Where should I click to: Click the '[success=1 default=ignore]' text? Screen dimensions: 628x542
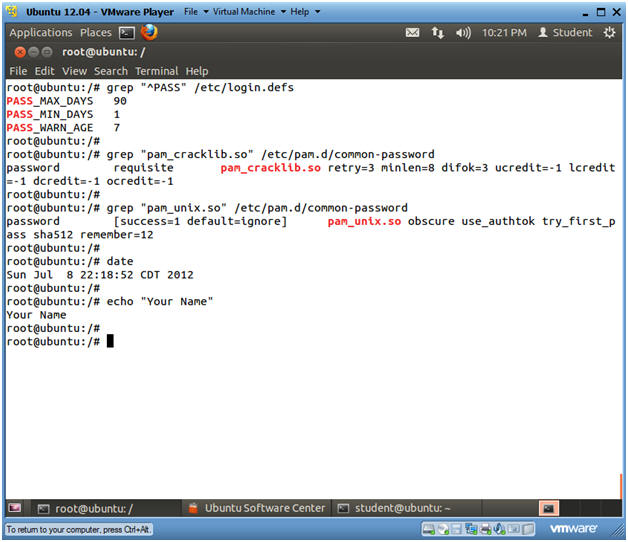point(200,221)
